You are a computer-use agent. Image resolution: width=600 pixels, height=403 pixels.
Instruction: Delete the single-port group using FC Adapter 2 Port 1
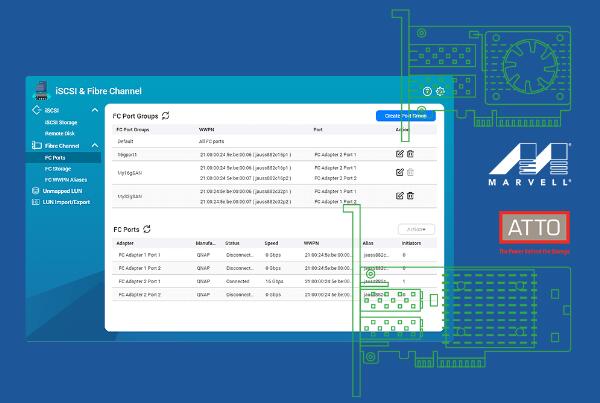tap(410, 154)
